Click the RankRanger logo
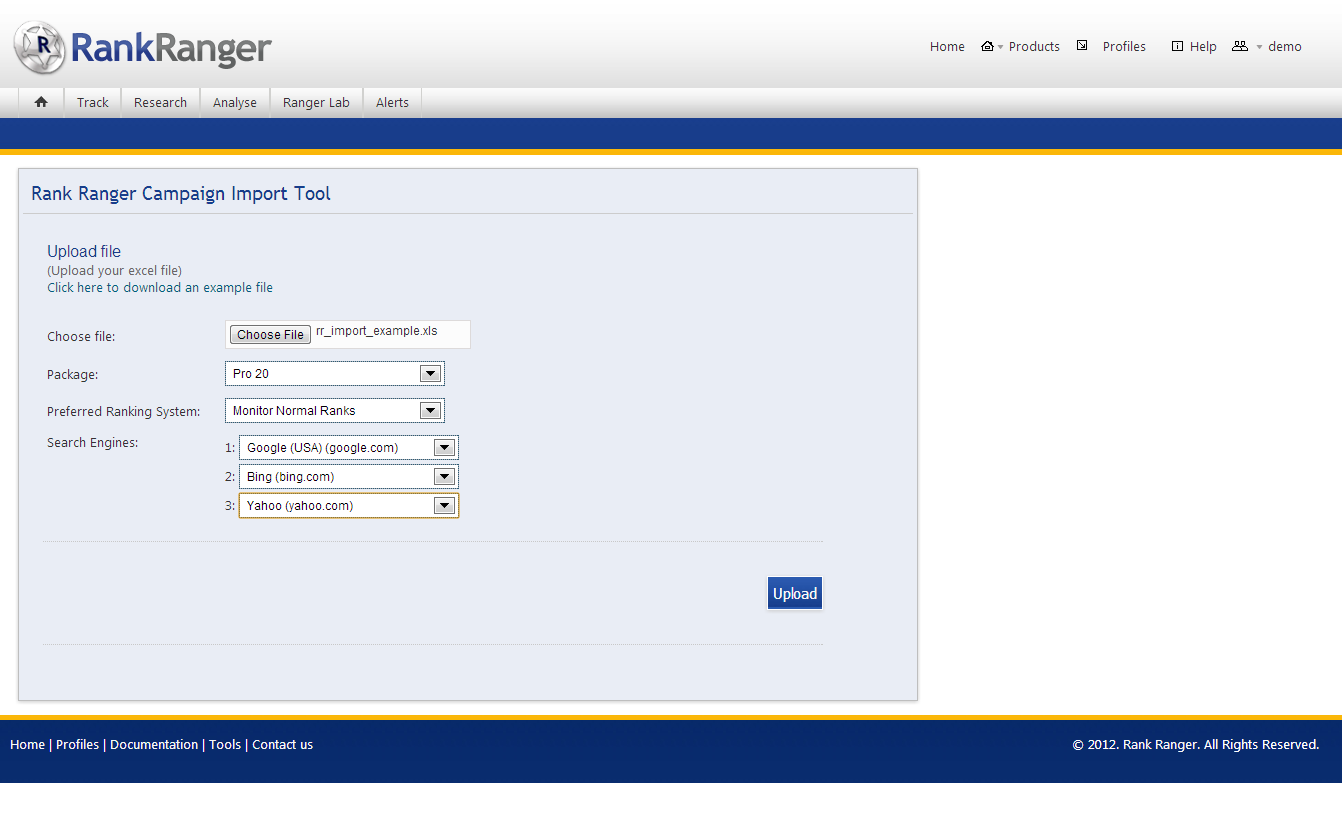 point(143,48)
